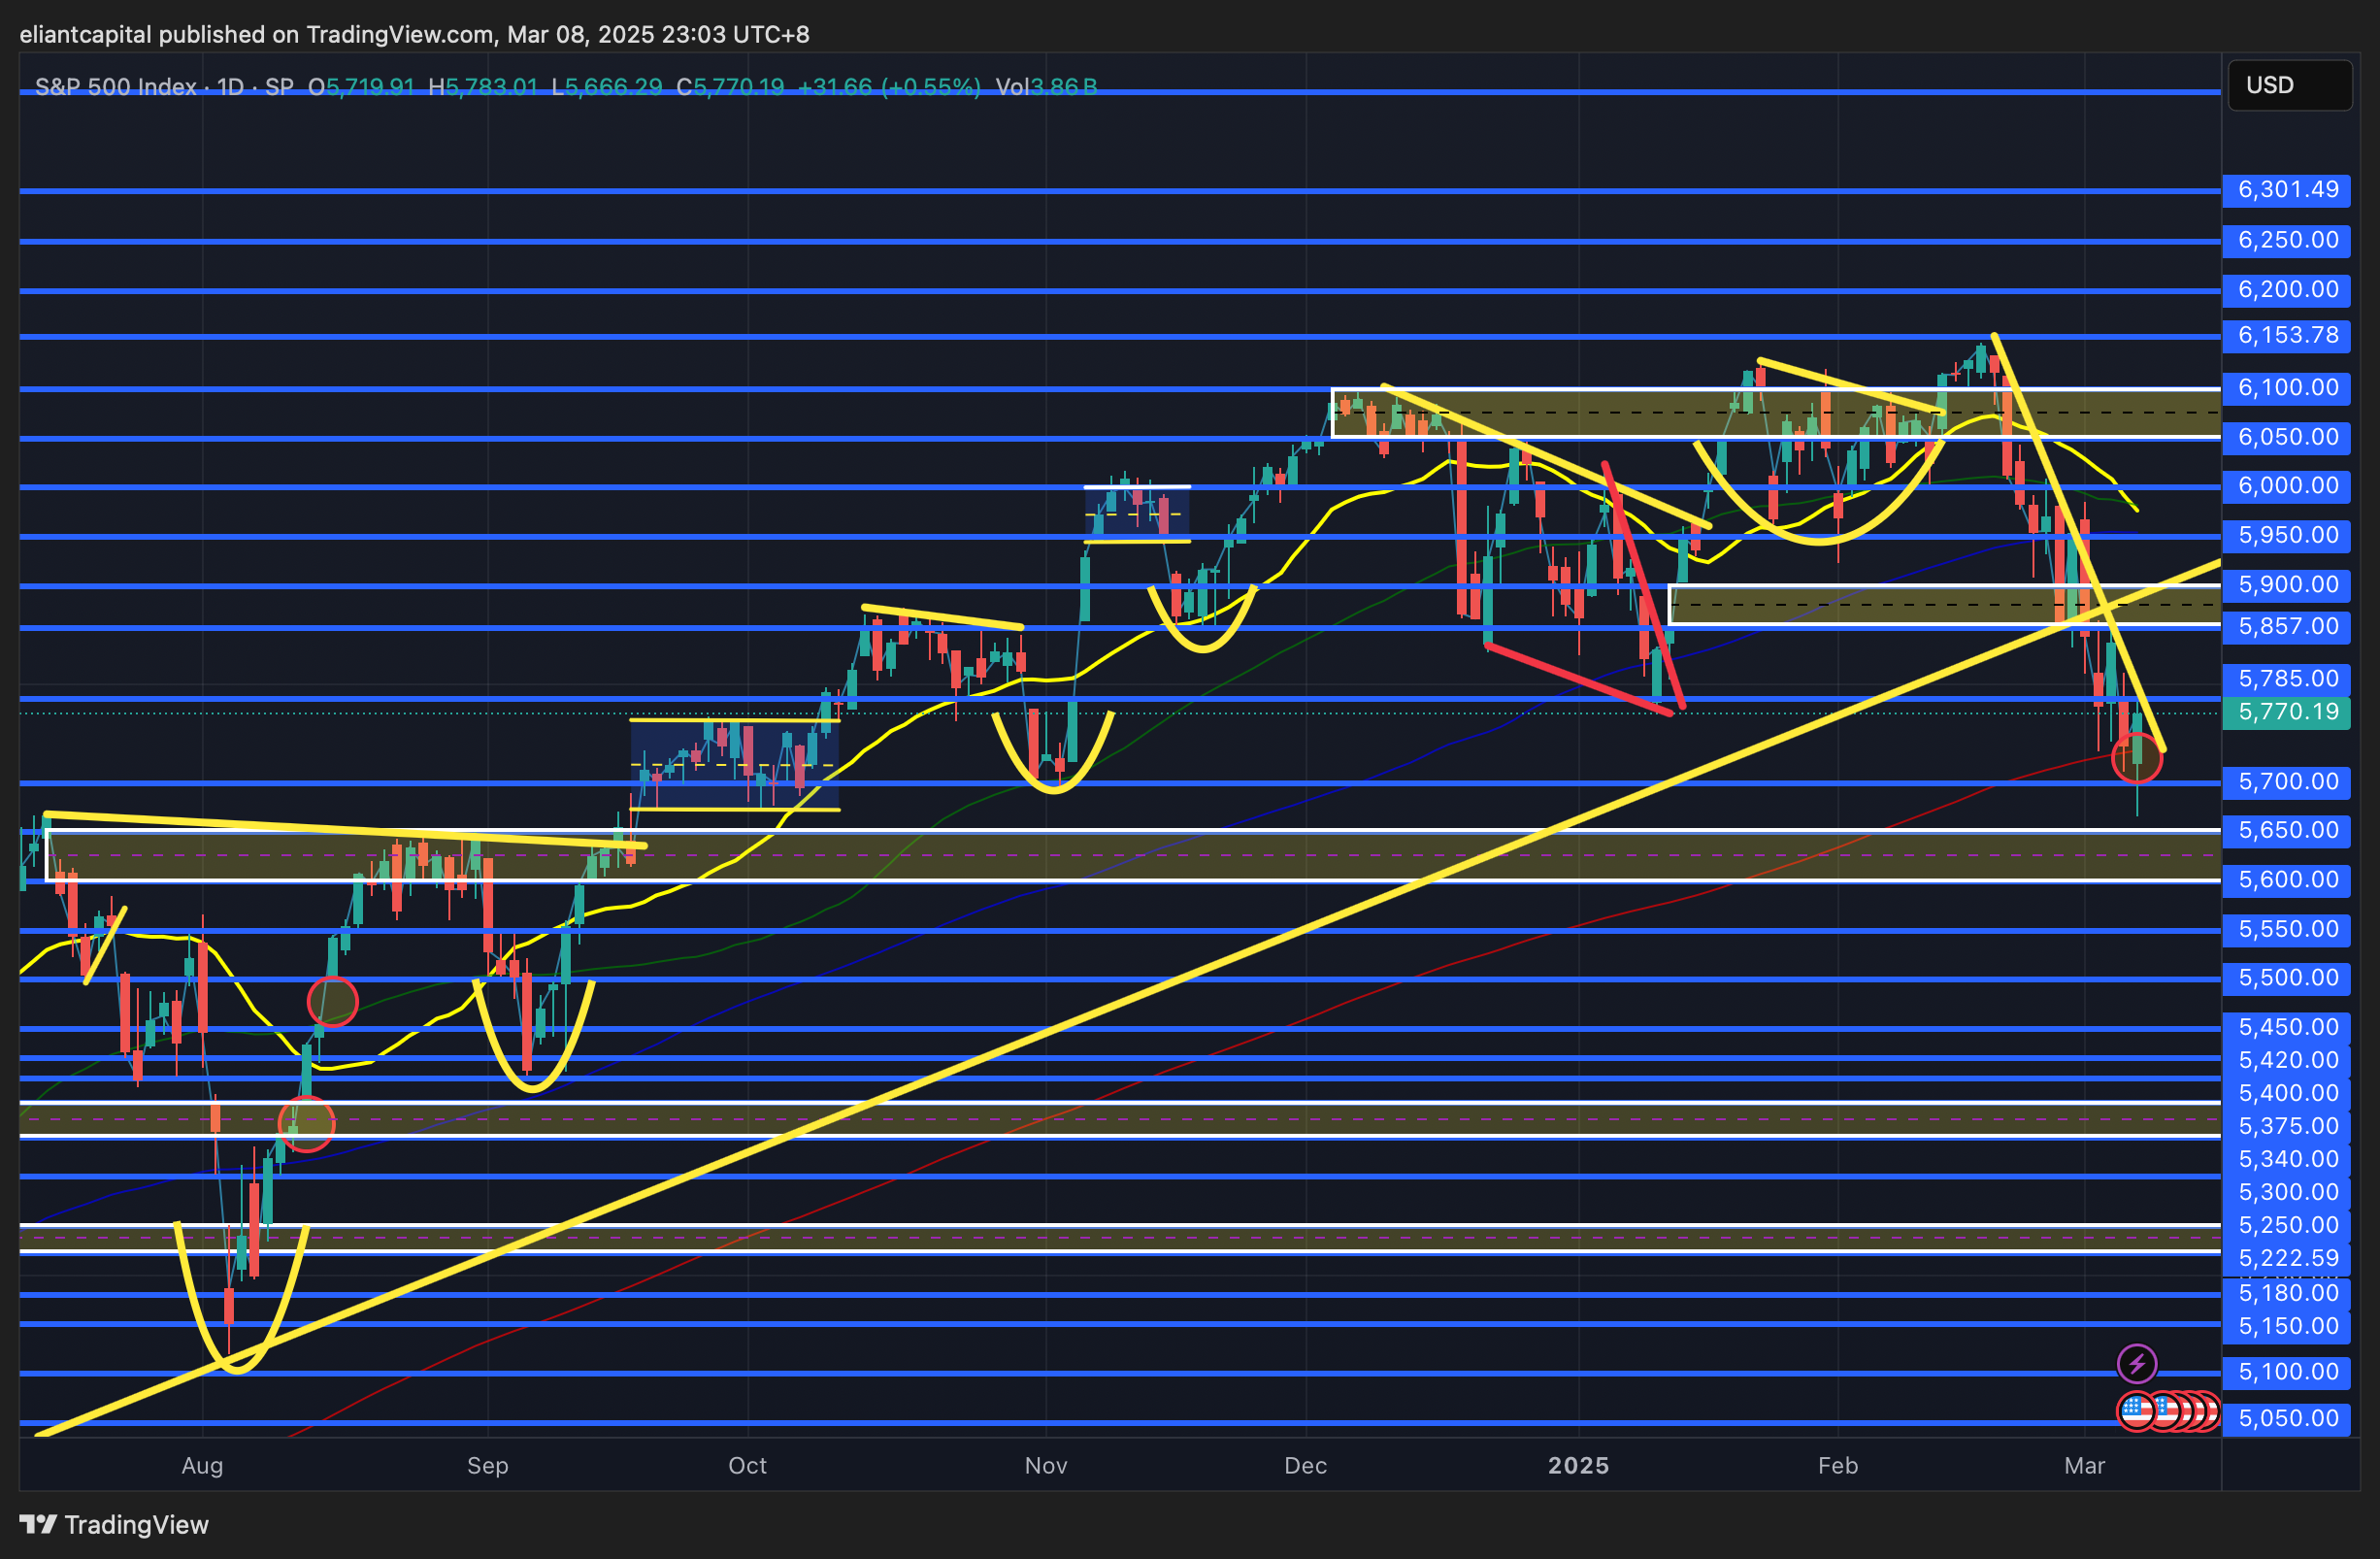2380x1559 pixels.
Task: Click the TradingView text link at bottom
Action: coord(136,1524)
